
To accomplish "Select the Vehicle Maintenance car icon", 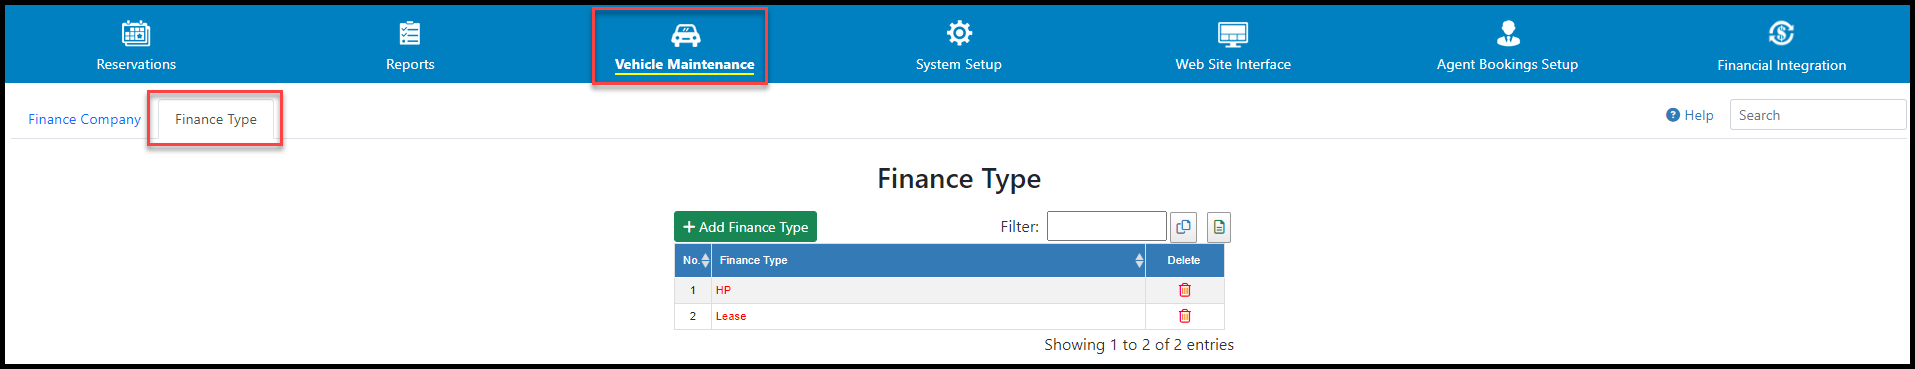I will point(685,35).
